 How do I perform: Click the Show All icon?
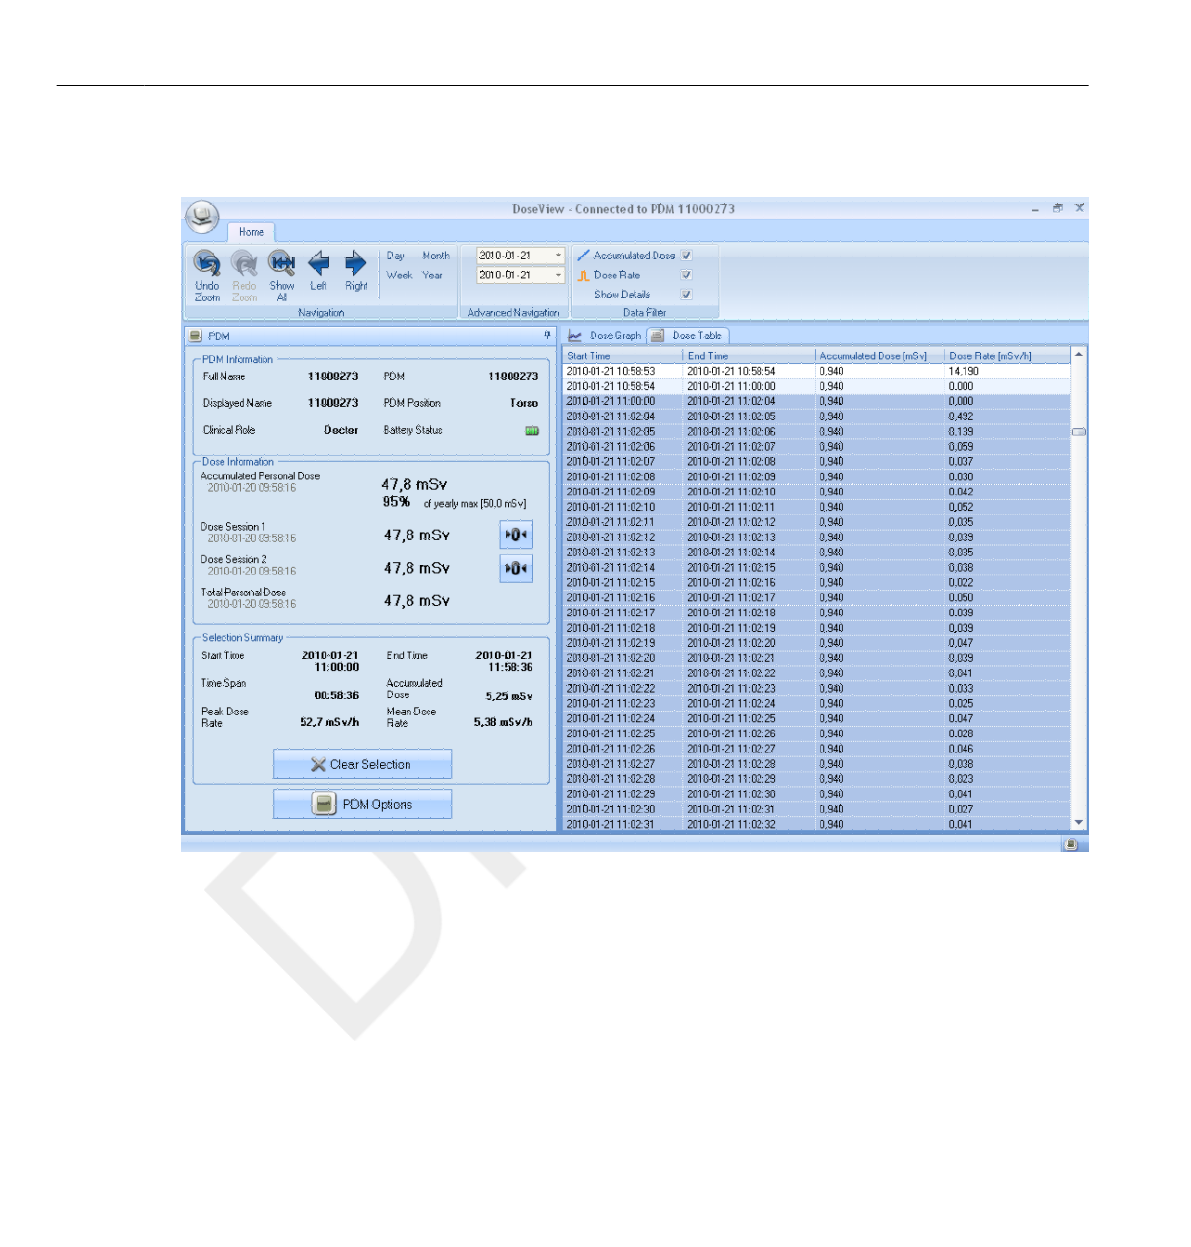click(282, 263)
